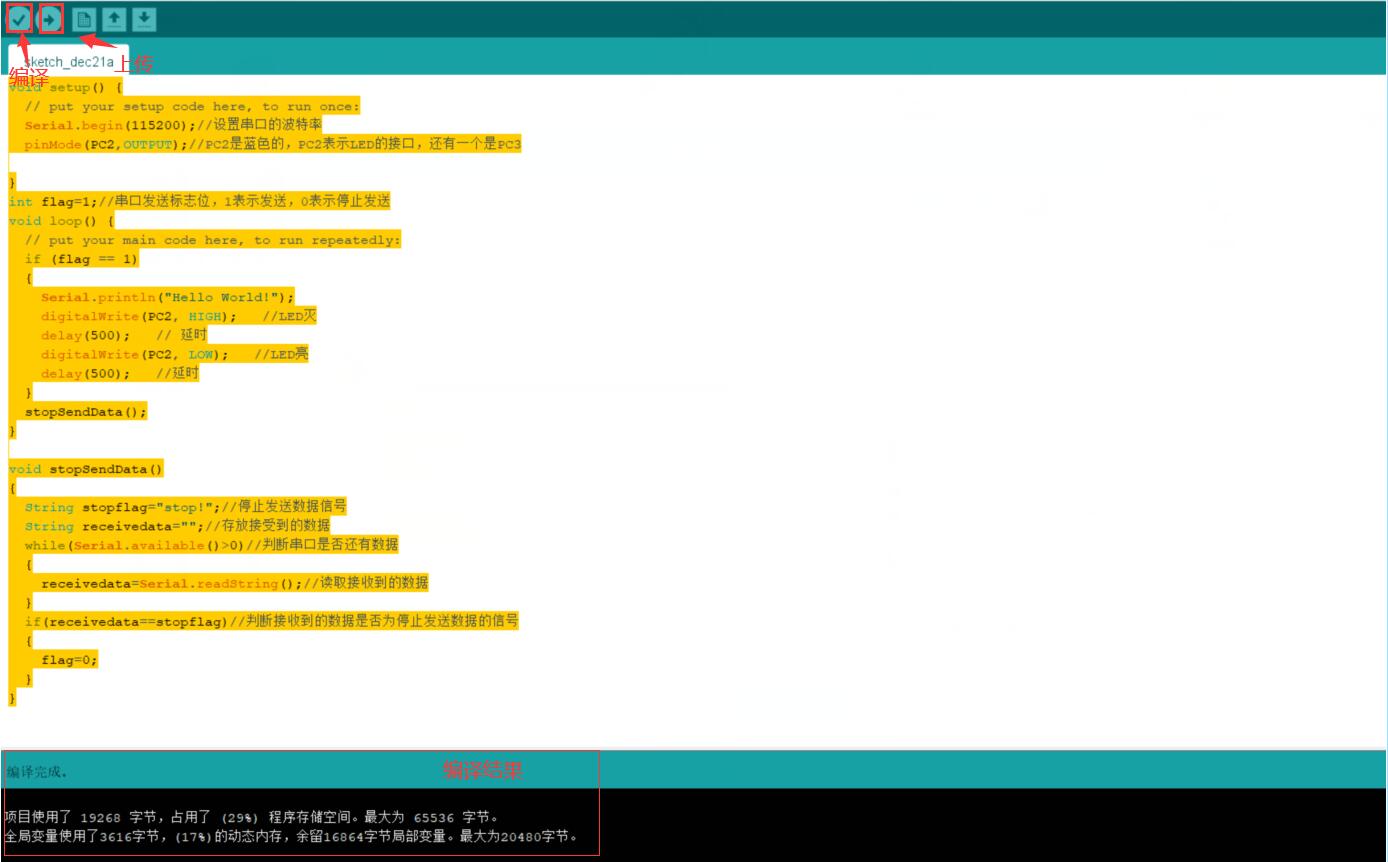Click the Verify (checkmark) compile icon

(19, 19)
